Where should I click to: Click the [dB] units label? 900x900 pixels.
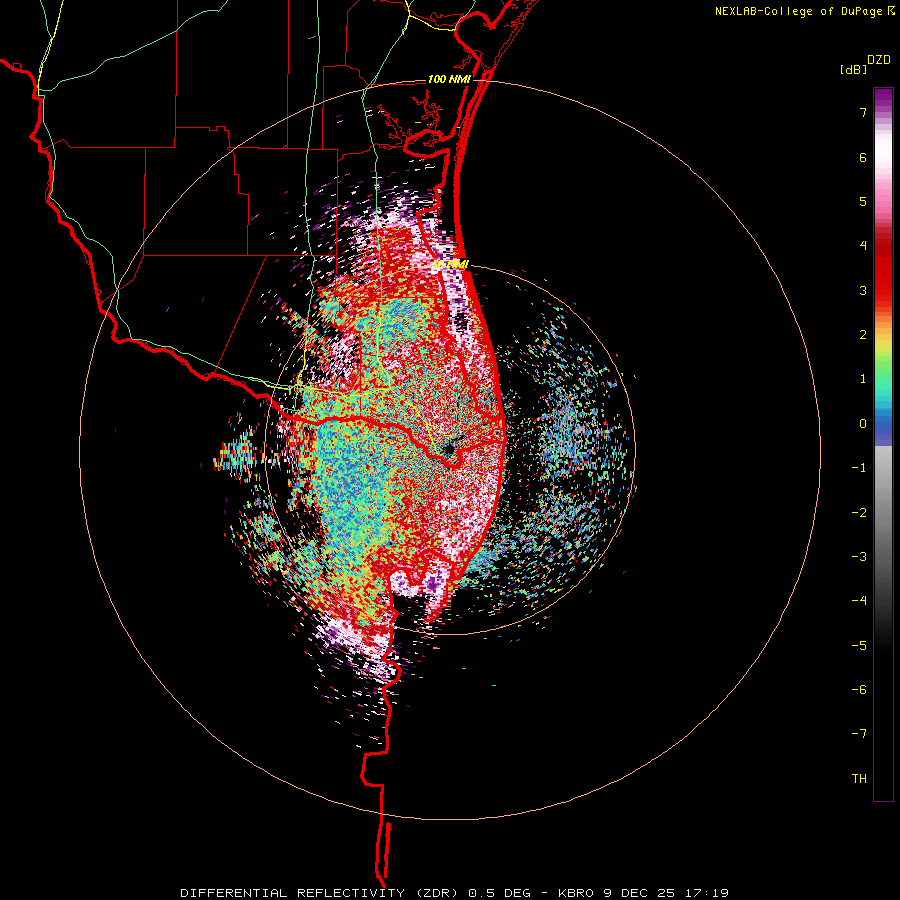[853, 70]
